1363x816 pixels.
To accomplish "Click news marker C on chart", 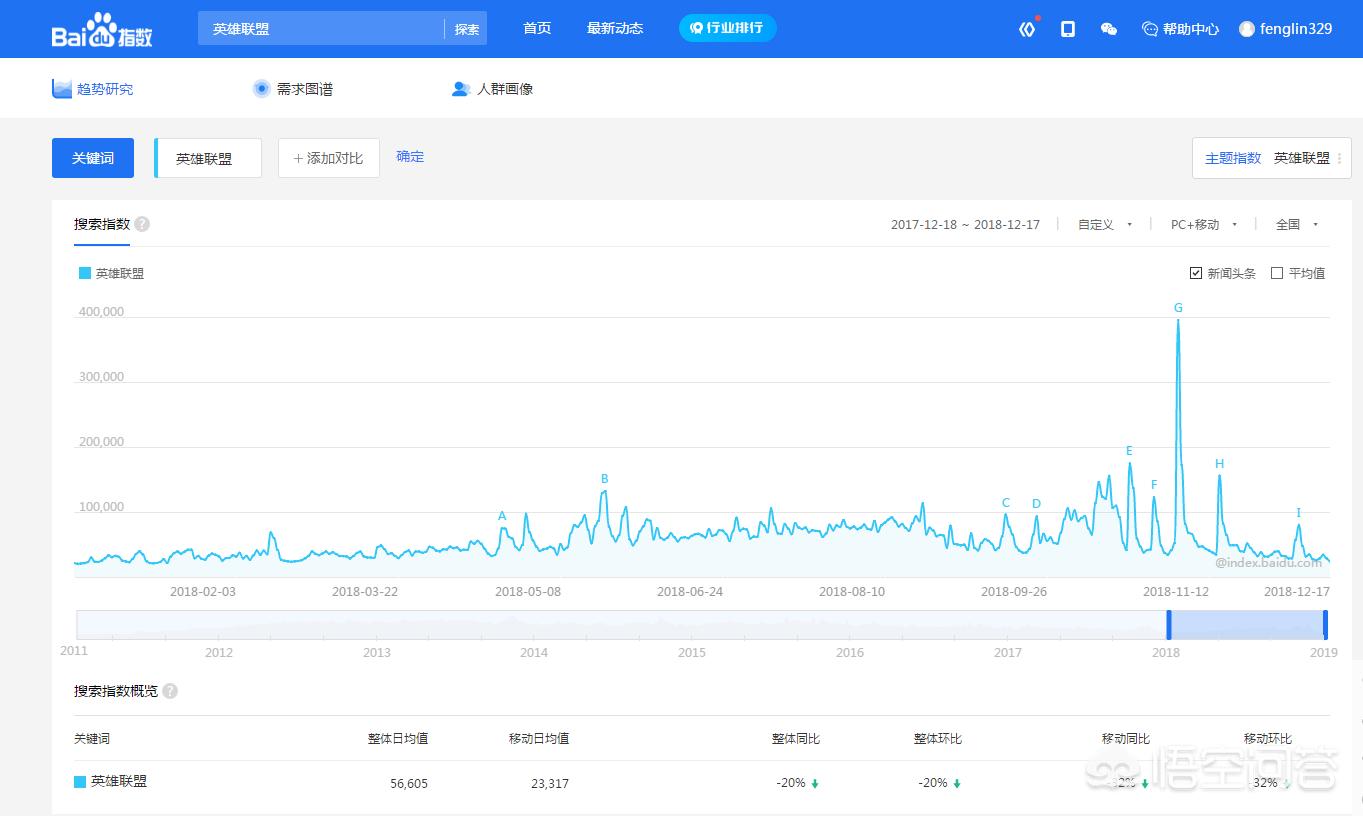I will (1006, 503).
